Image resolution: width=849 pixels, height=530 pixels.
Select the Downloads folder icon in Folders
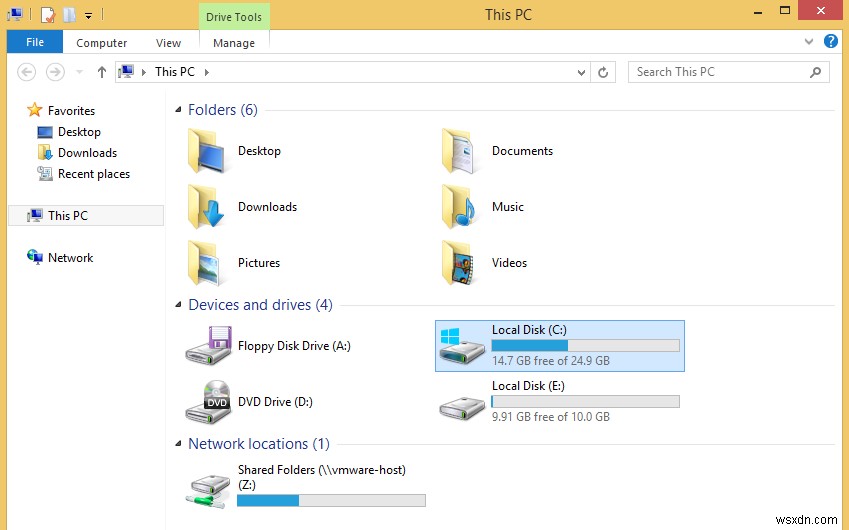click(x=206, y=206)
